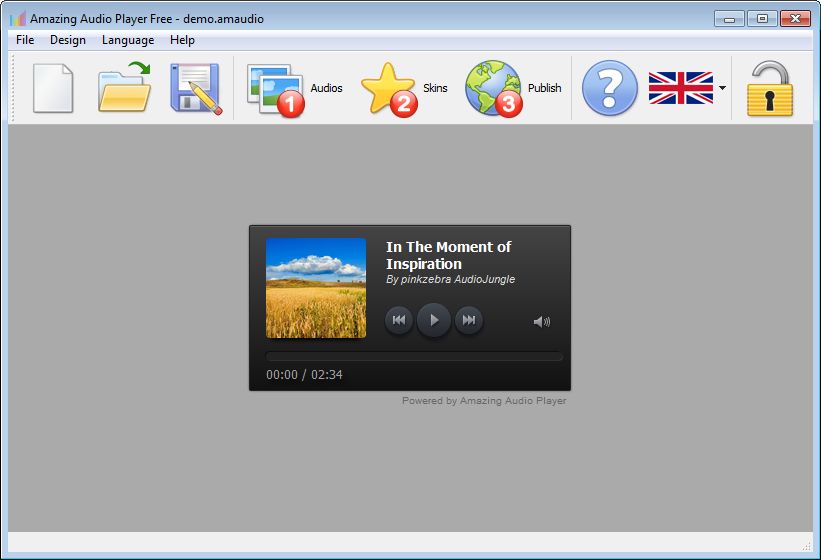
Task: Click the 'Audios' toolbar label
Action: tap(326, 88)
